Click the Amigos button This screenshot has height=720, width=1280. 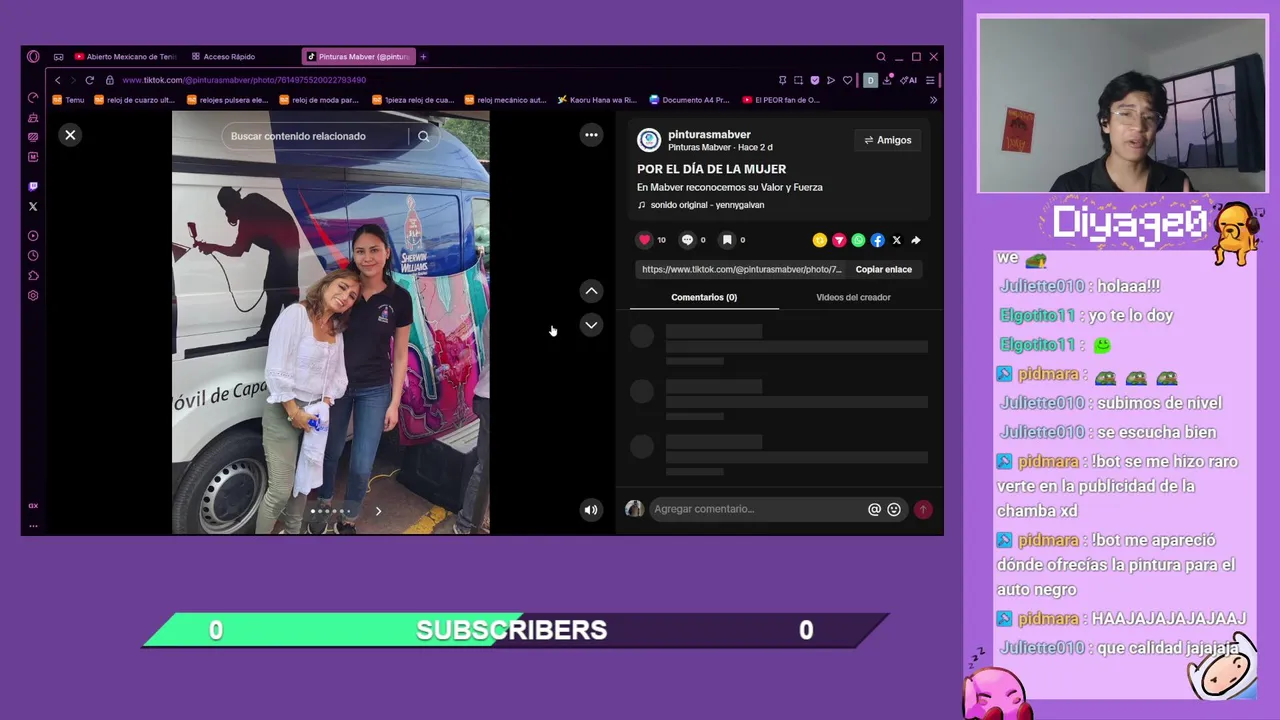coord(888,140)
